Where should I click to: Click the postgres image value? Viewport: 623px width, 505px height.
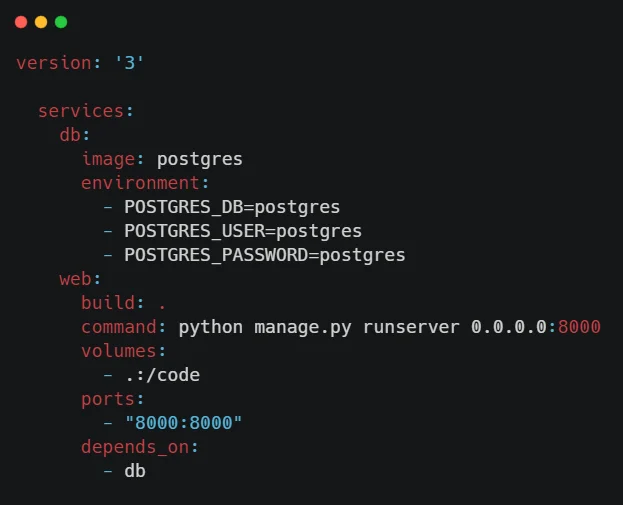pyautogui.click(x=200, y=159)
